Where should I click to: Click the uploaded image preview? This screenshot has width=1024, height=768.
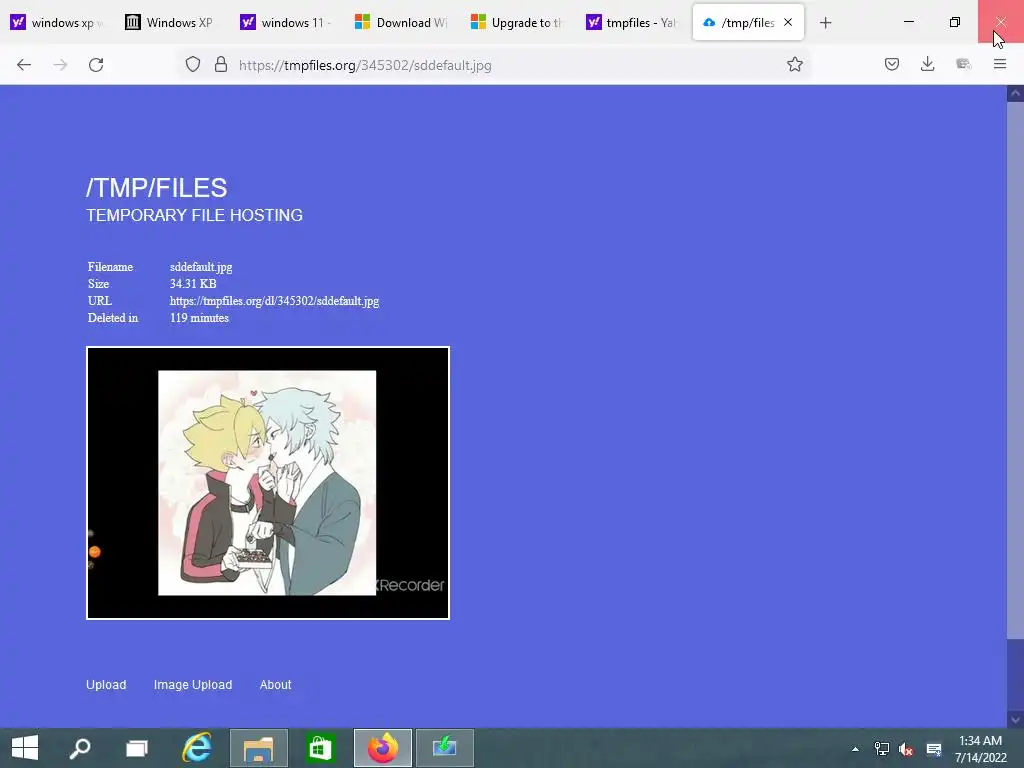(x=268, y=483)
